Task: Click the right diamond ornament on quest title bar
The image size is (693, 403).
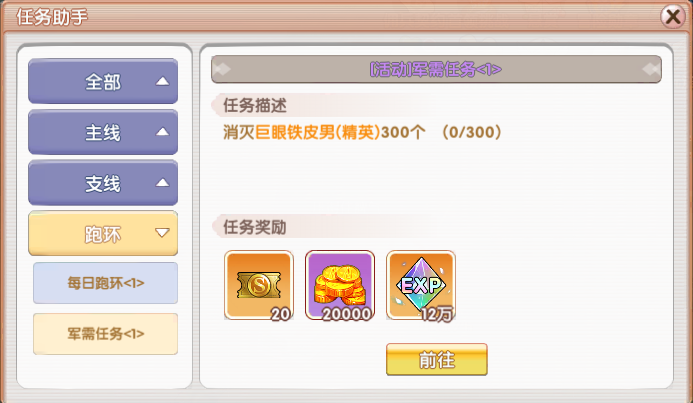Action: point(651,69)
